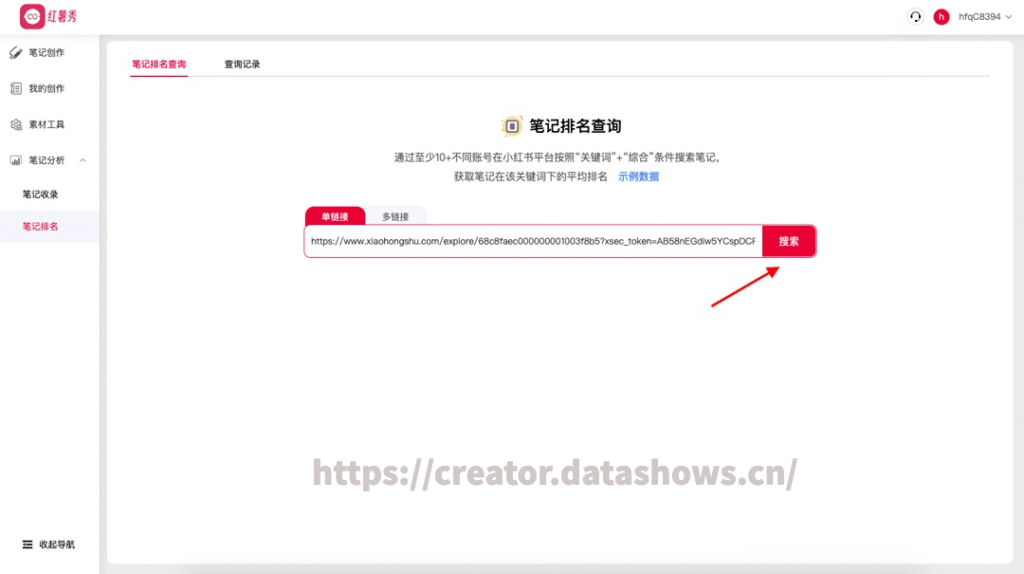1024x574 pixels.
Task: Click the 笔记排名查询 heading text
Action: (575, 126)
